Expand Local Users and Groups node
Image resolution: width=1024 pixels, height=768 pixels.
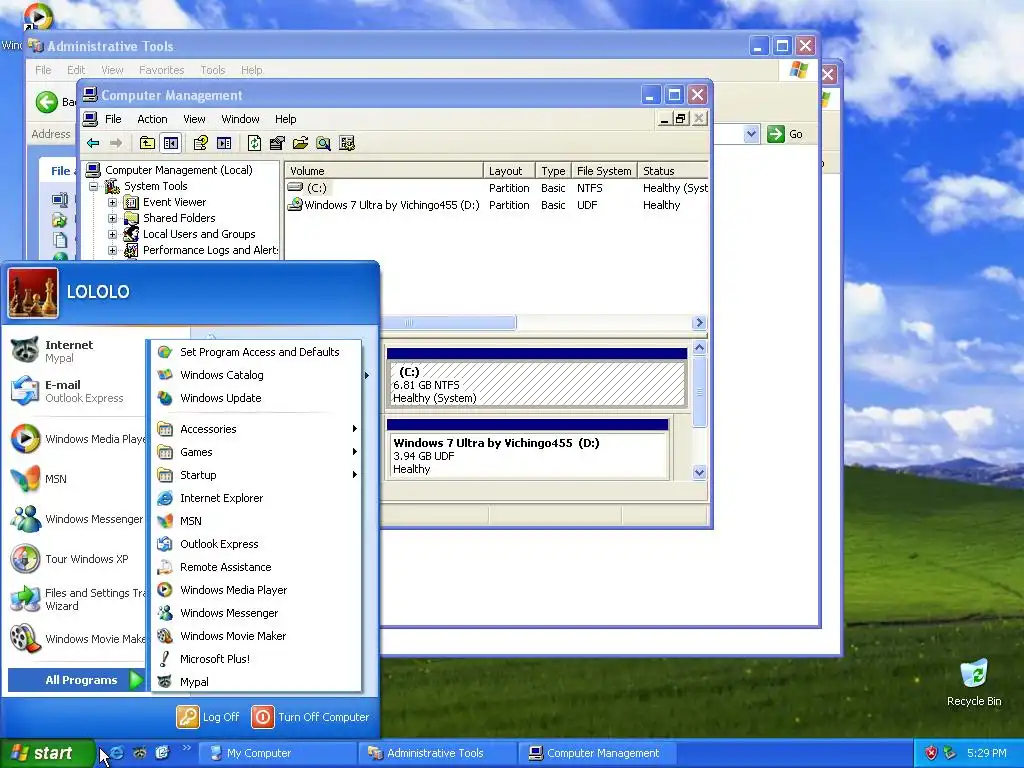click(112, 234)
